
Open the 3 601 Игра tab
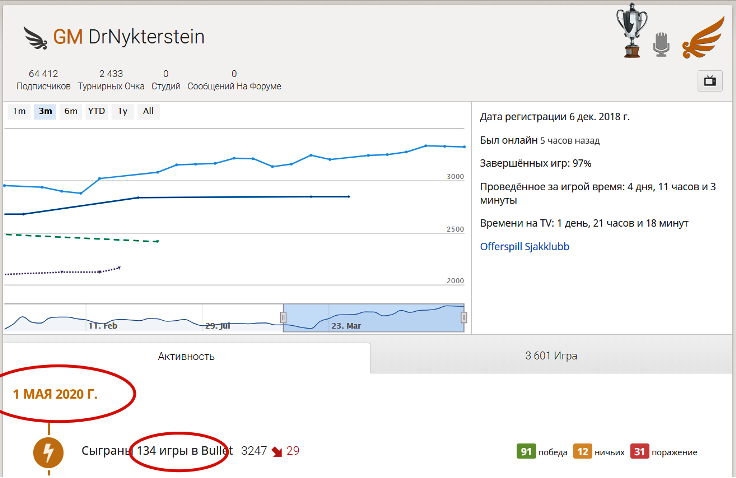552,356
